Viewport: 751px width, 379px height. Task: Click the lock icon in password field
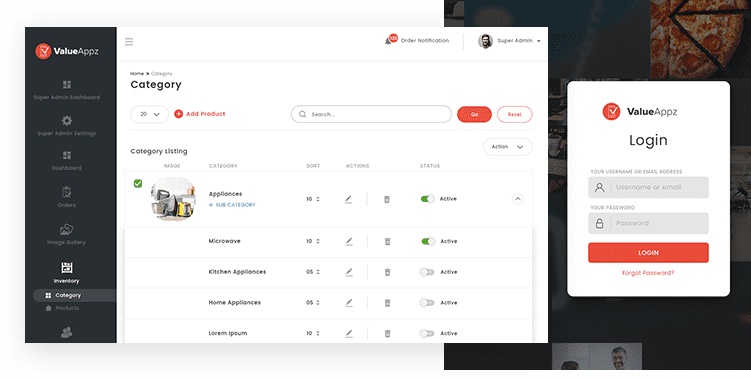599,223
